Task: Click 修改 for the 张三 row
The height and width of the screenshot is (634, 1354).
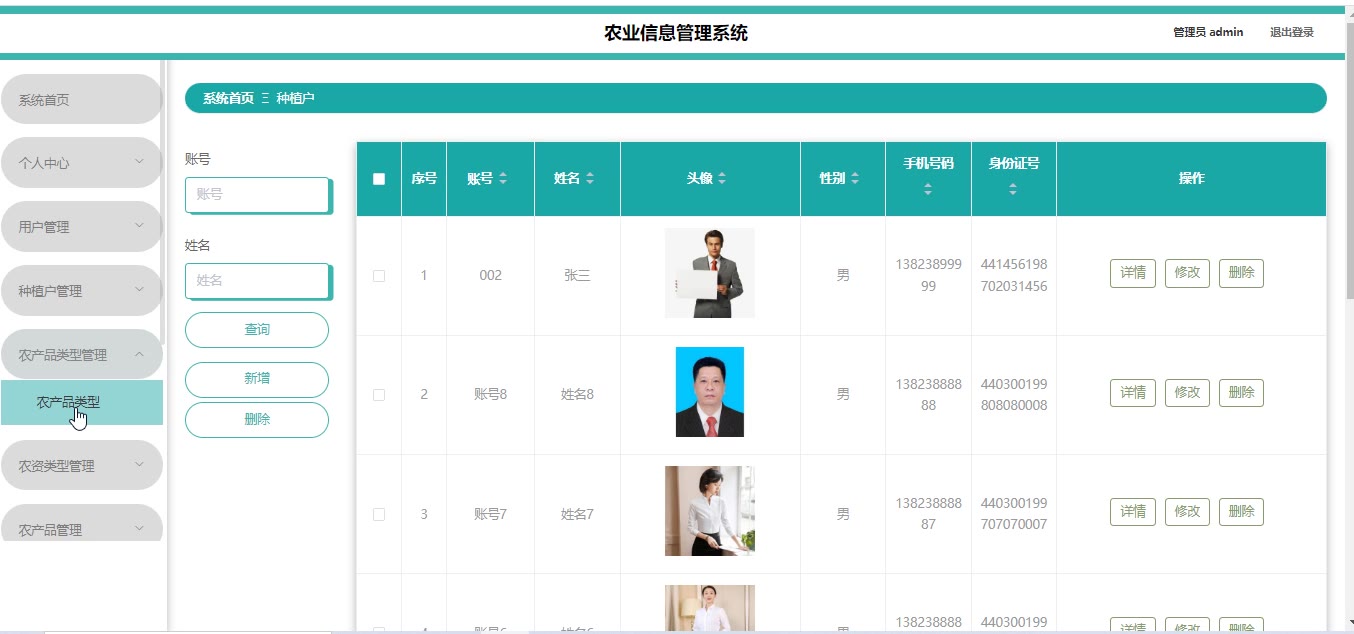Action: [1187, 273]
